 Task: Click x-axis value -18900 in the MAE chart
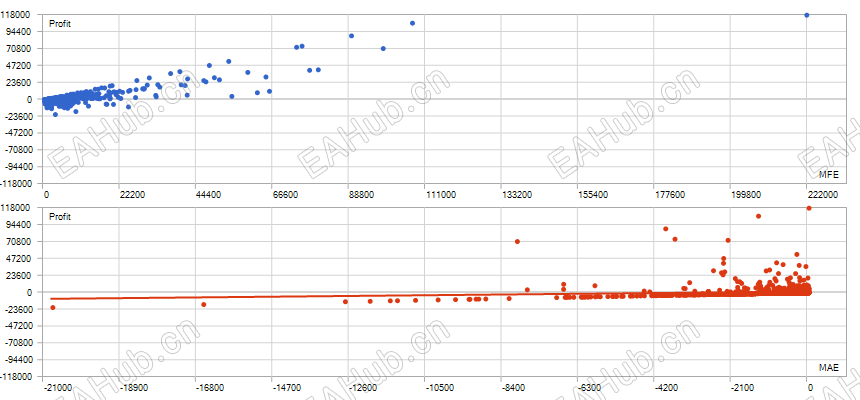pyautogui.click(x=134, y=388)
